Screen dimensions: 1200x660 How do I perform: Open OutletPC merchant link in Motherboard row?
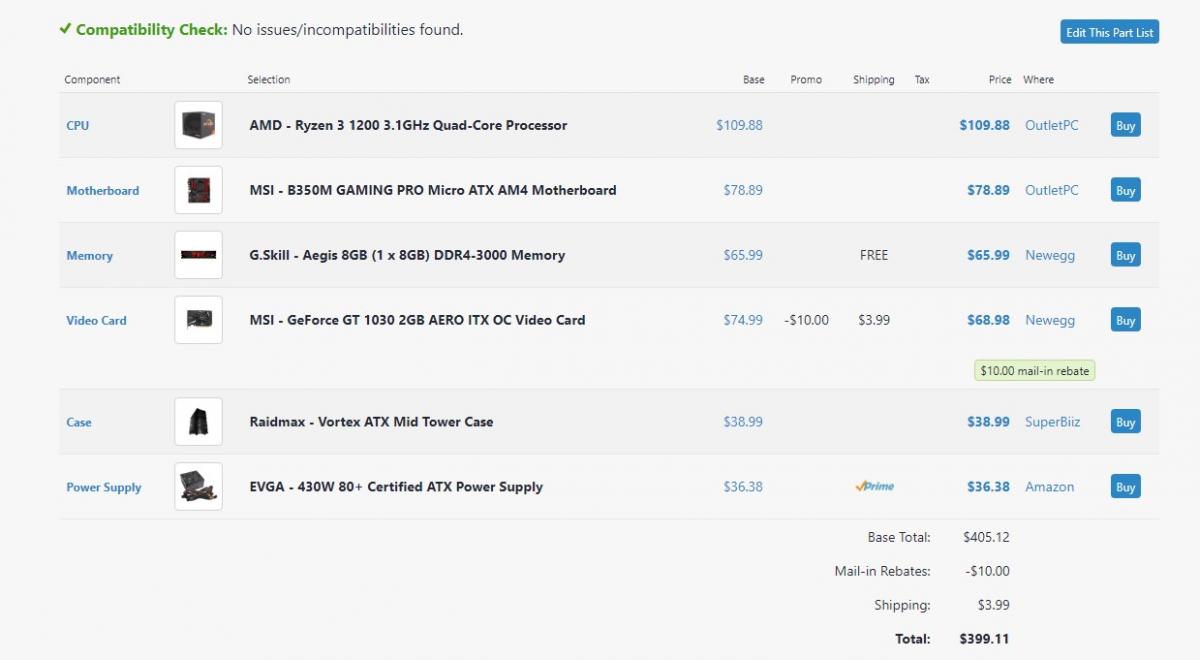1052,190
